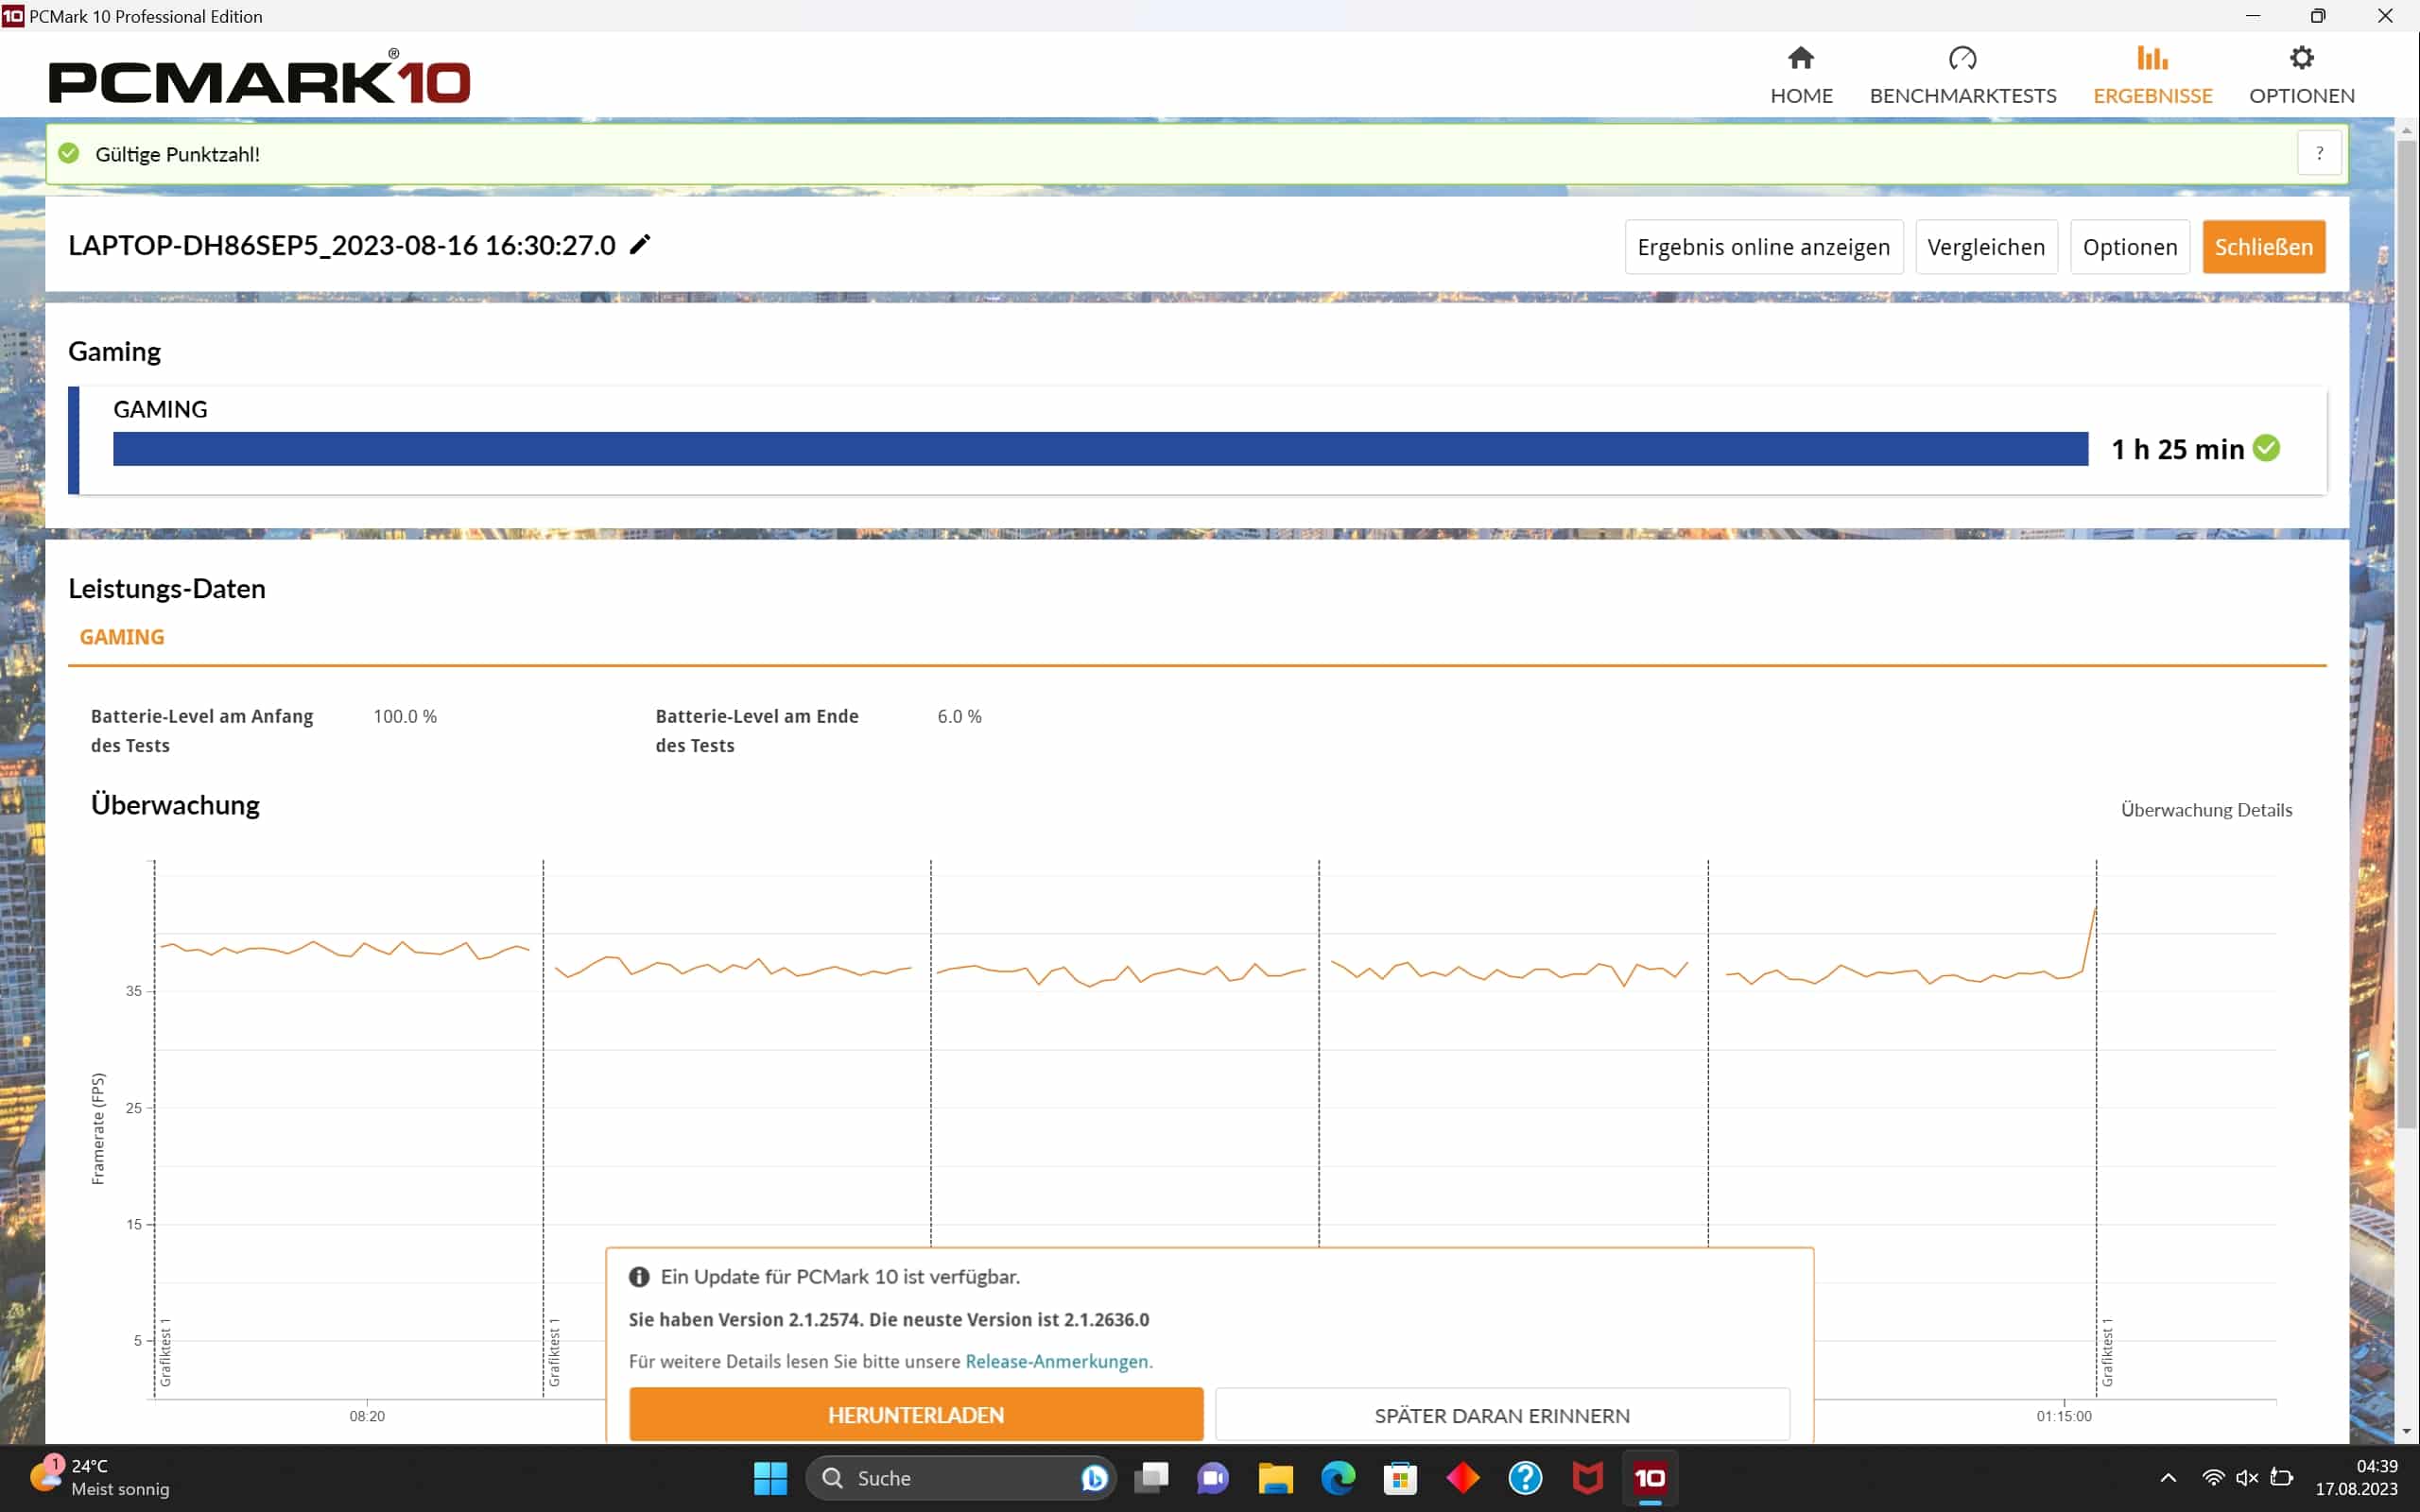
Task: Switch to the Ergebnisse tab
Action: 2152,76
